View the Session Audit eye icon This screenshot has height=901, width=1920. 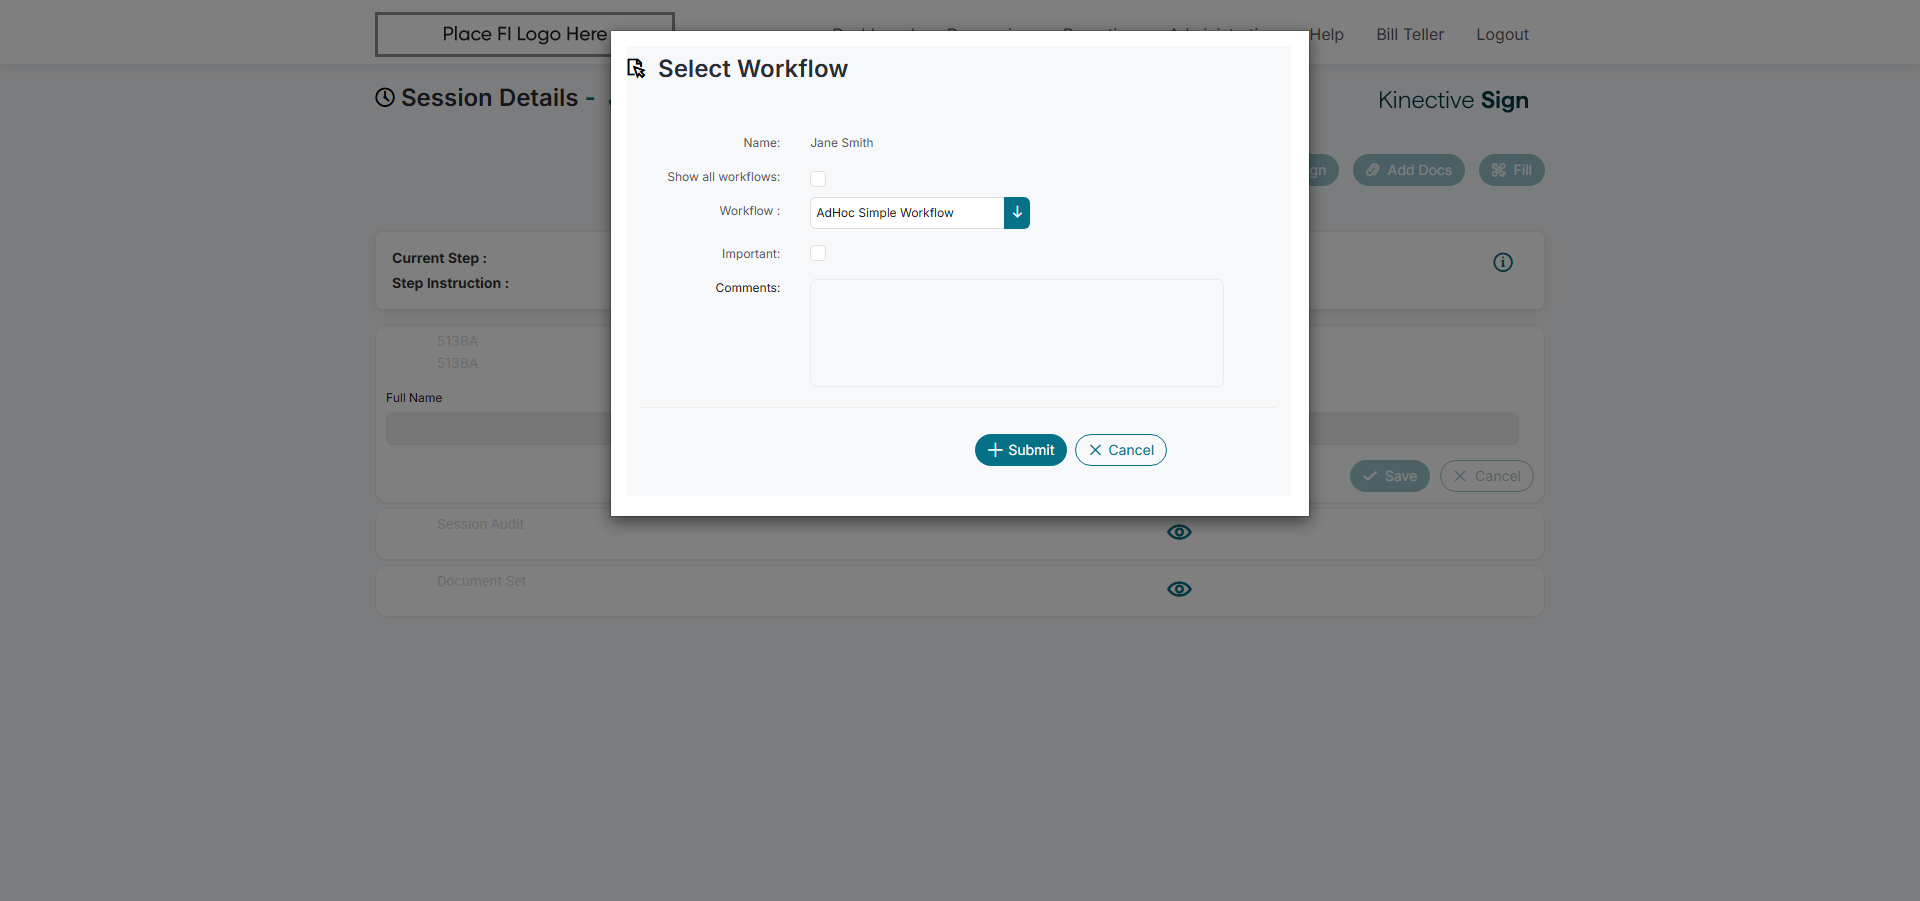(x=1180, y=532)
